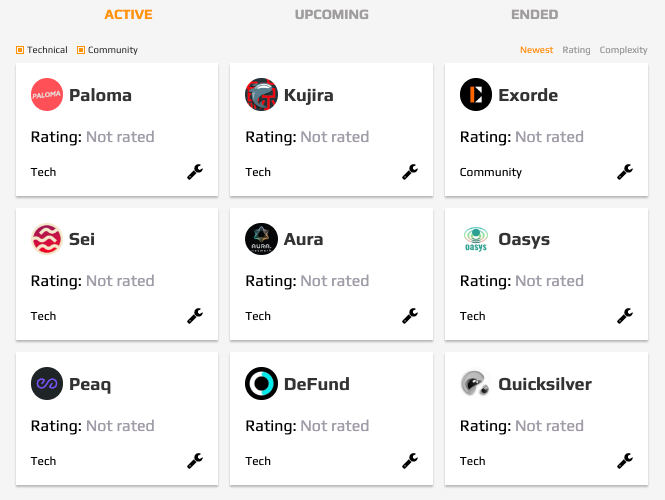Click the wrench icon on DeFund card

[410, 461]
